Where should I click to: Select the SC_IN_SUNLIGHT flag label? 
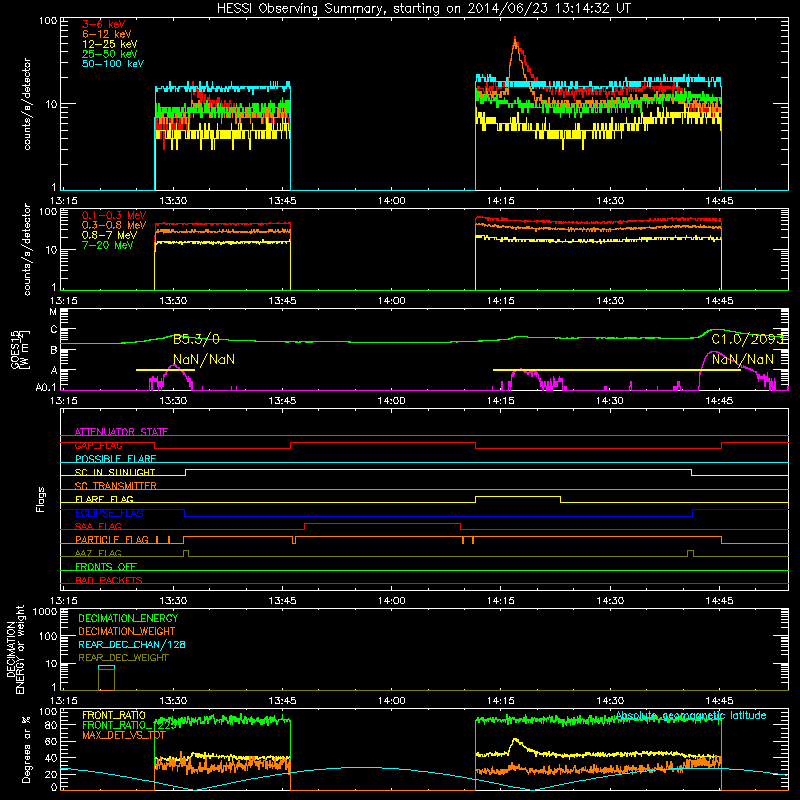(x=115, y=472)
